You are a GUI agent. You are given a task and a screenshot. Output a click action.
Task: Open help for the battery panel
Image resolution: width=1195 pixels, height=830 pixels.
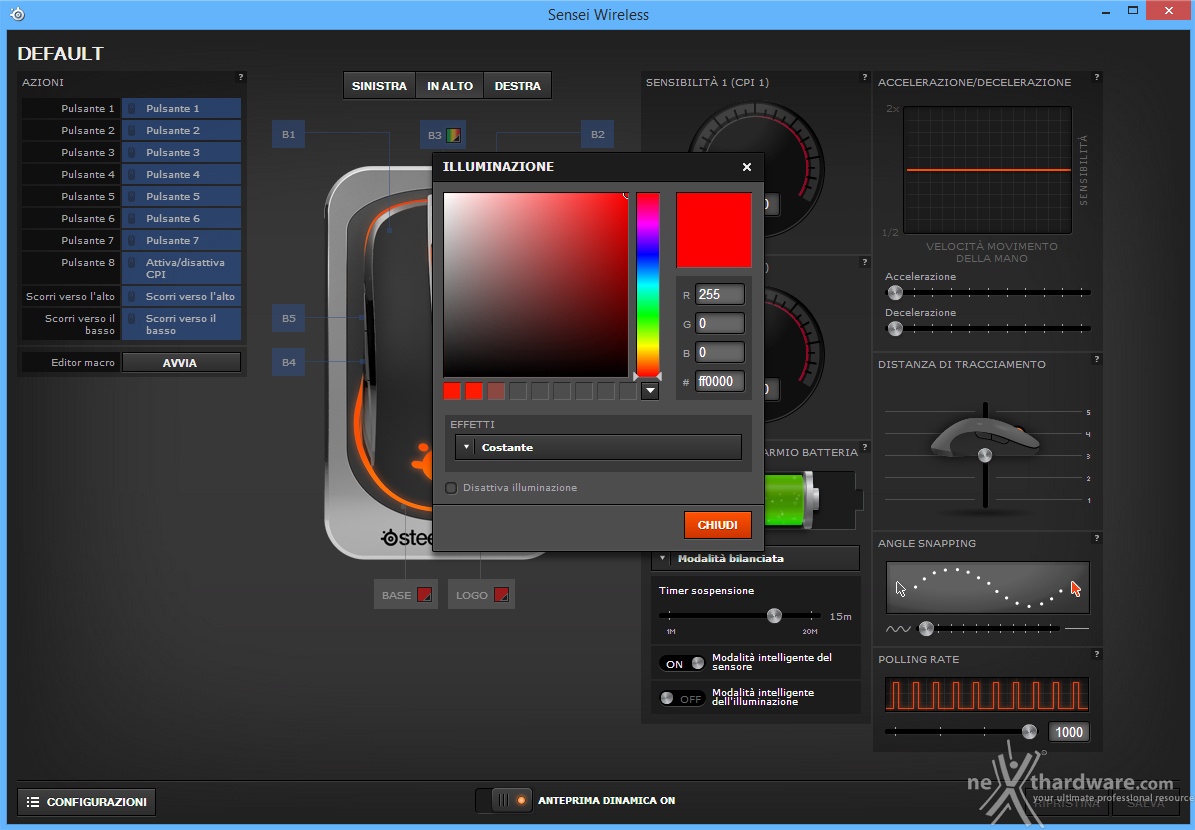tap(864, 447)
